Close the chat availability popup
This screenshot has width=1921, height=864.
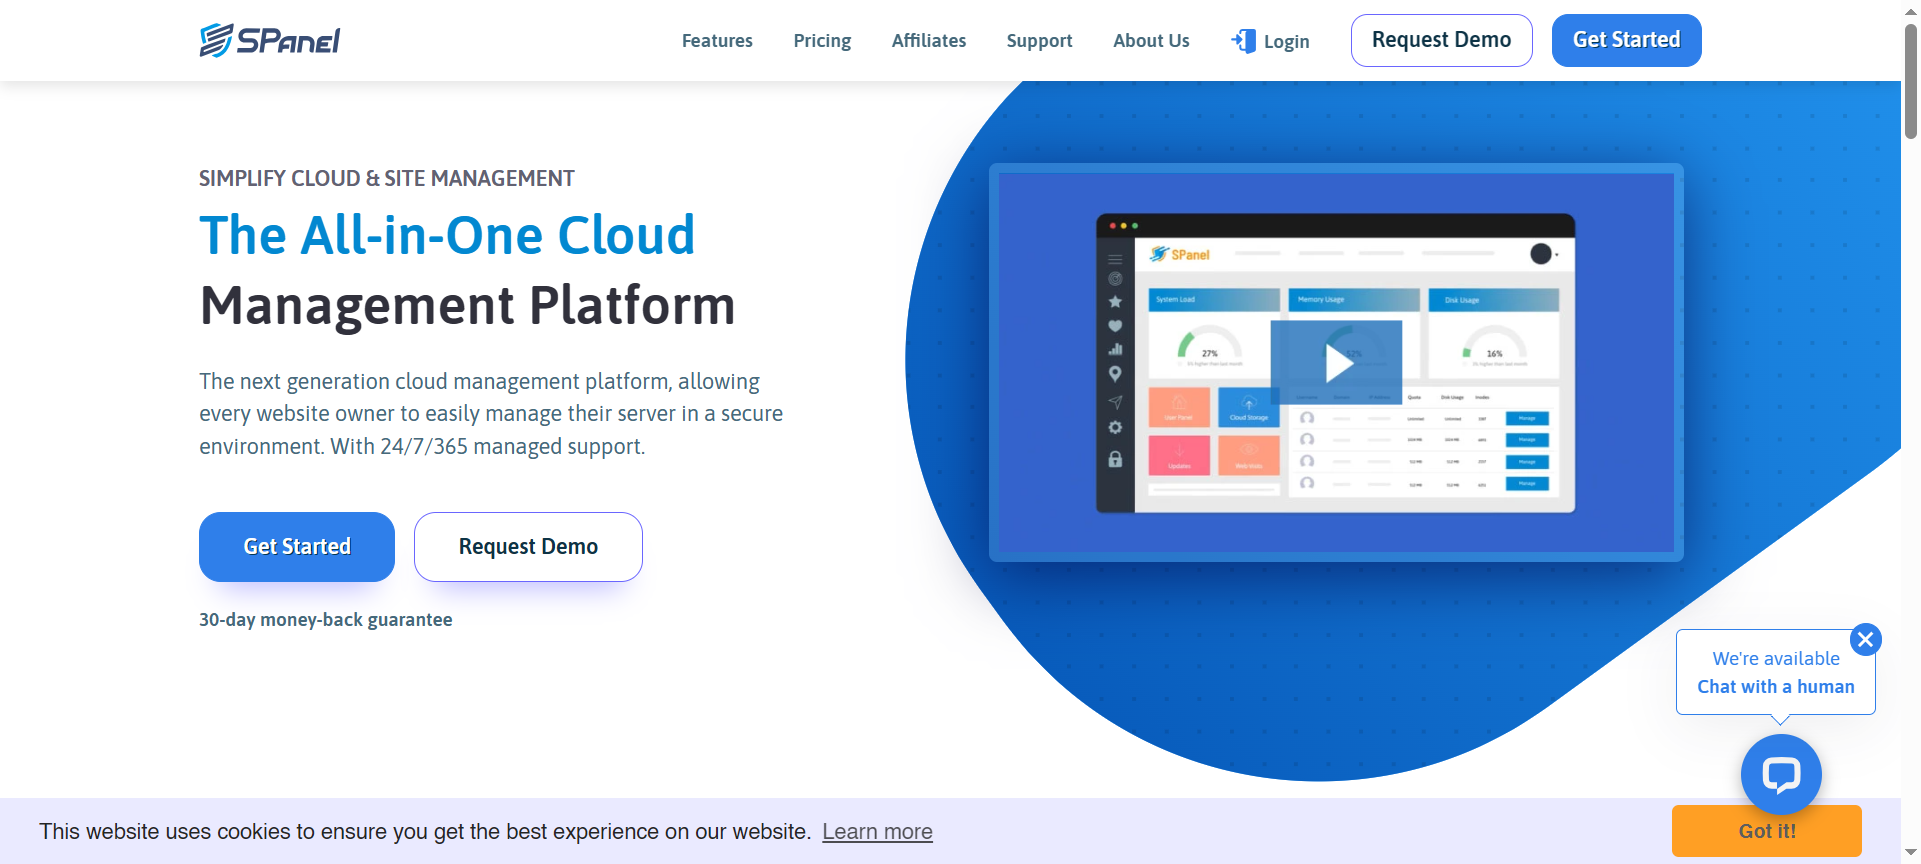coord(1865,639)
